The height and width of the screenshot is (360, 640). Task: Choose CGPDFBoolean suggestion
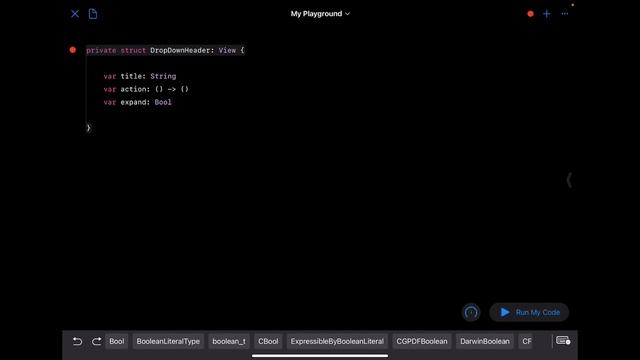tap(422, 341)
